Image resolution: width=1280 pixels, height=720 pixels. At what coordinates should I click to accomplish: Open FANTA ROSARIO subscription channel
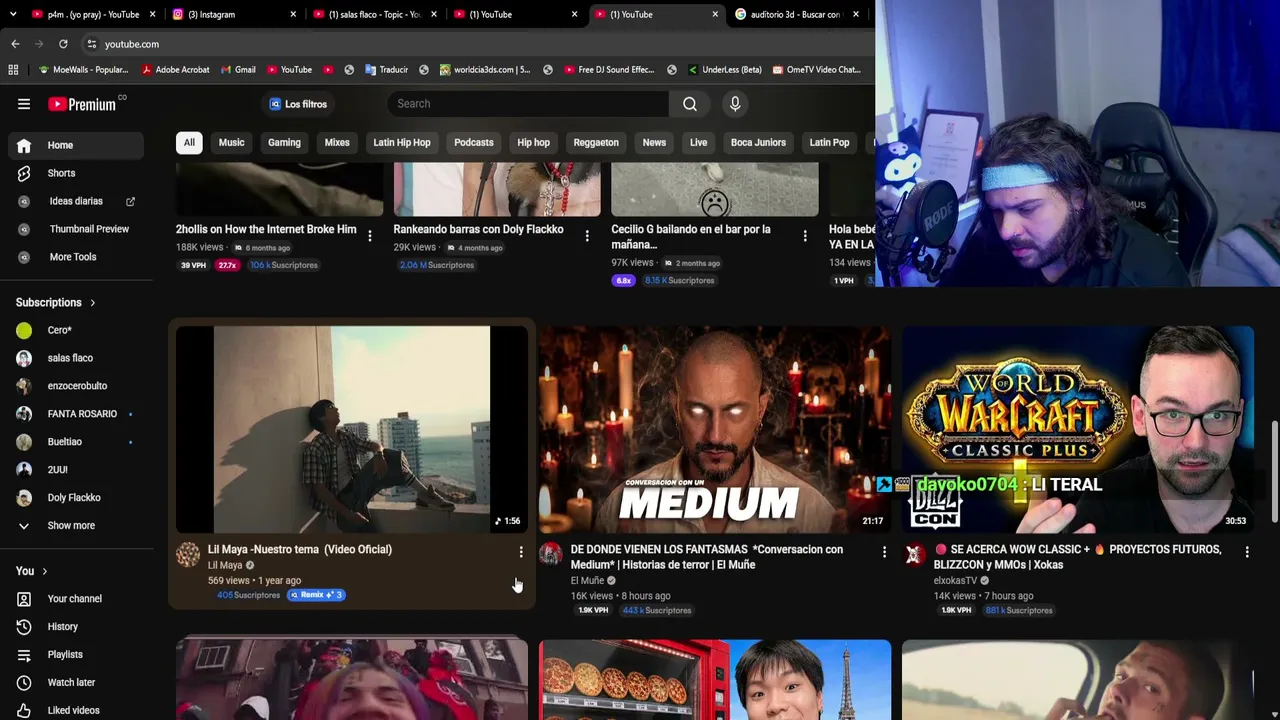coord(76,414)
